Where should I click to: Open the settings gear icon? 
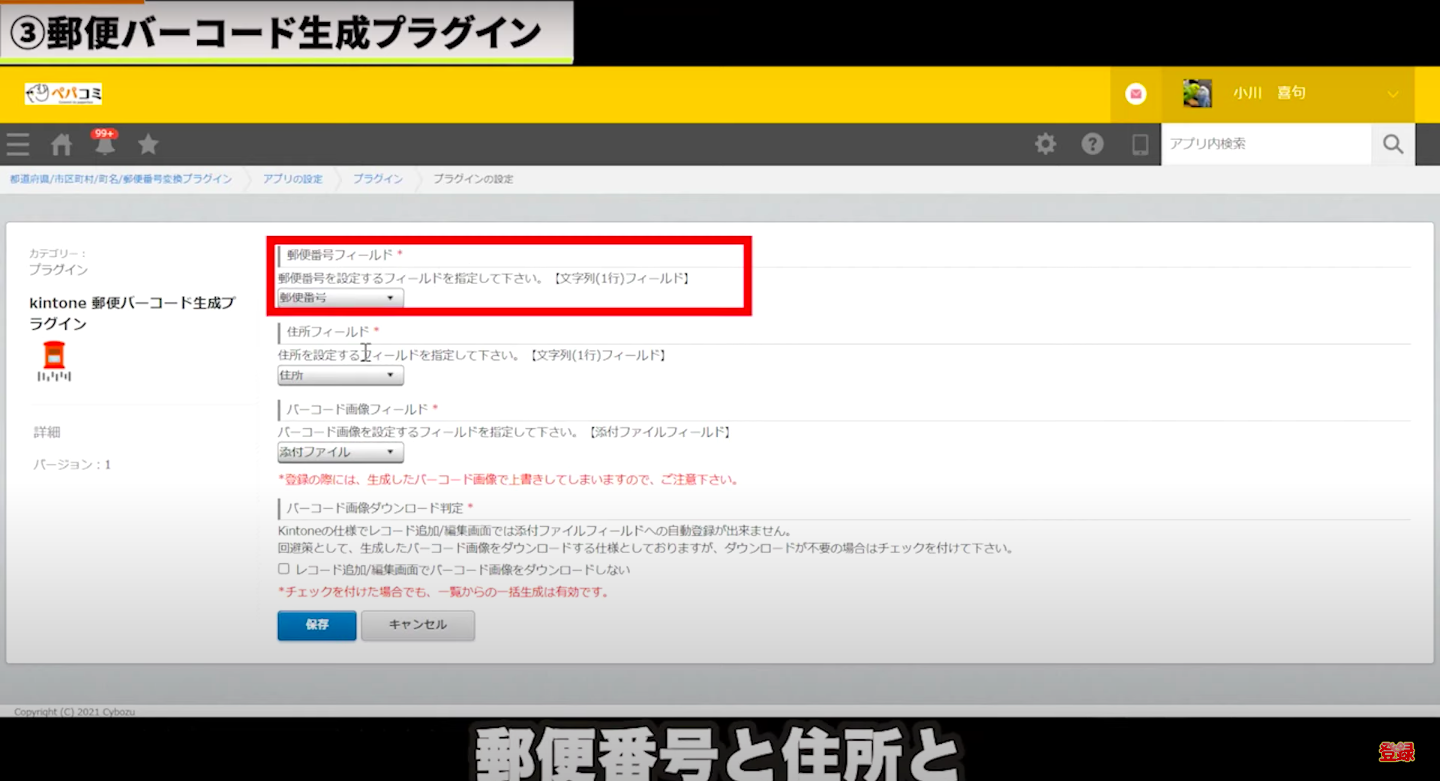[x=1045, y=144]
